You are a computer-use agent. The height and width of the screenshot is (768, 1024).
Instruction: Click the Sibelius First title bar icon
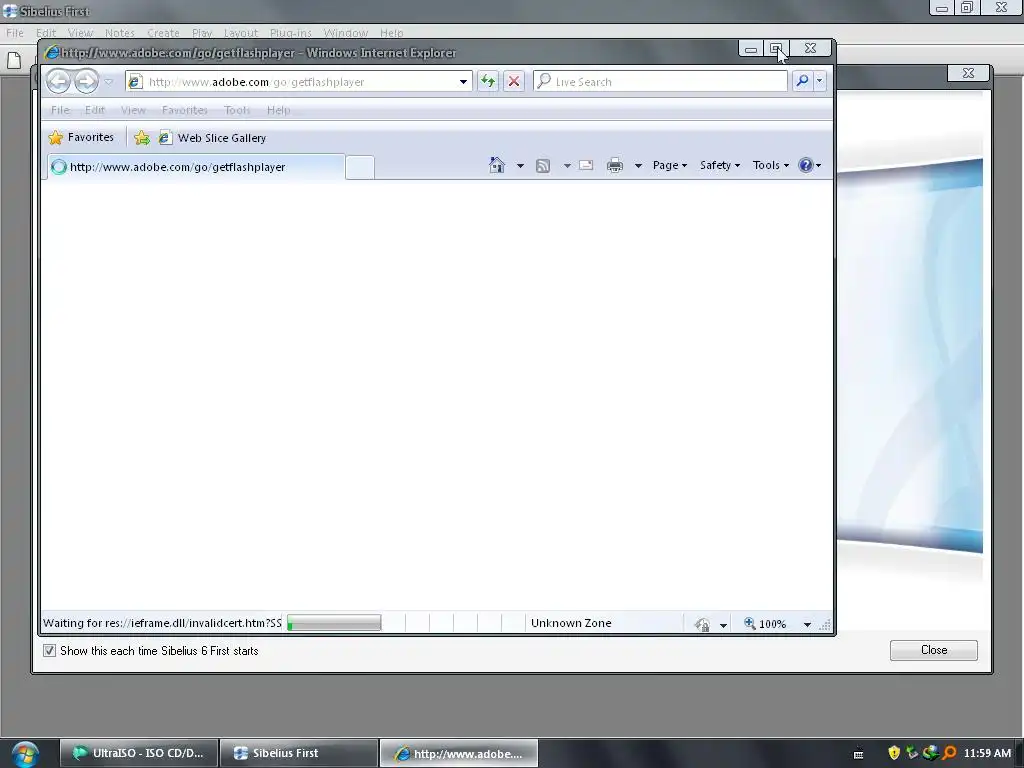pos(10,11)
